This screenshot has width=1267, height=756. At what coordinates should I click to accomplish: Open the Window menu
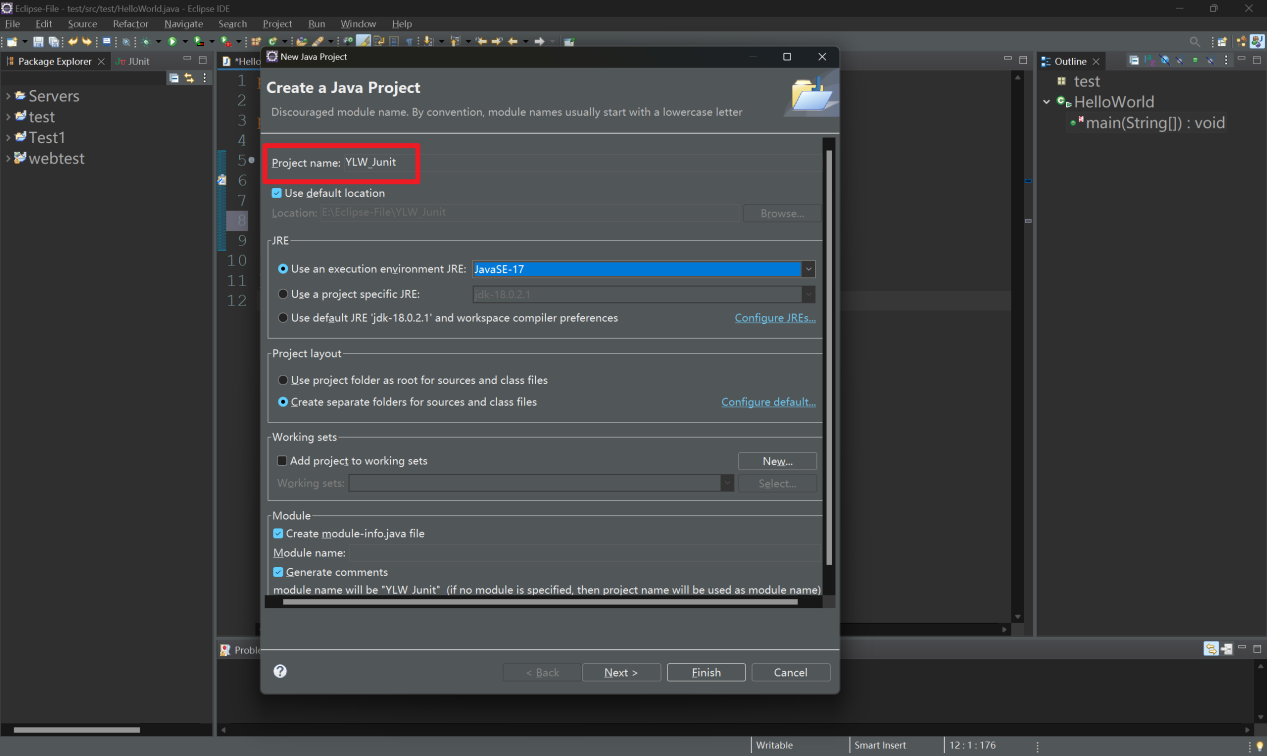(358, 24)
